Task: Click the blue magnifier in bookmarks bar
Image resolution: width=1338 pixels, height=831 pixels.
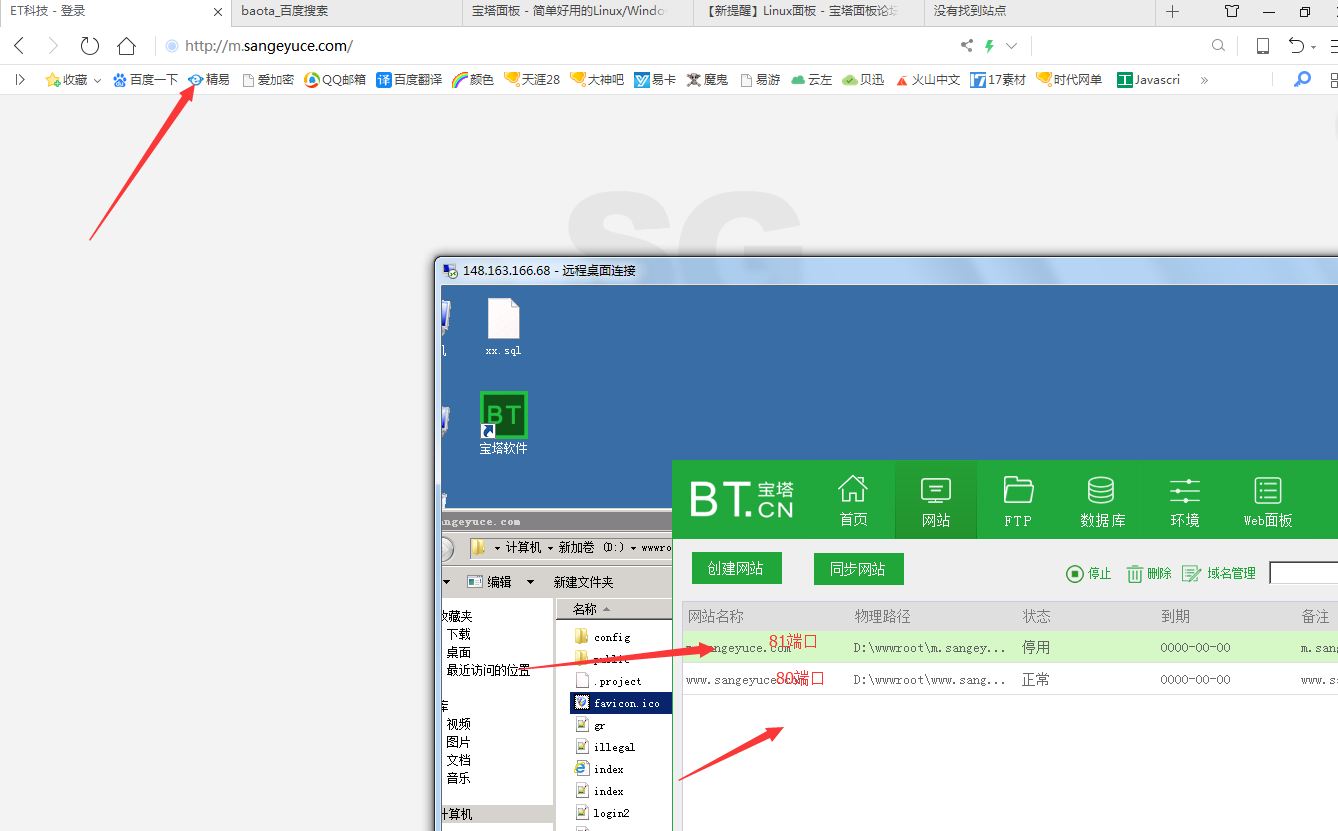Action: pyautogui.click(x=1302, y=80)
